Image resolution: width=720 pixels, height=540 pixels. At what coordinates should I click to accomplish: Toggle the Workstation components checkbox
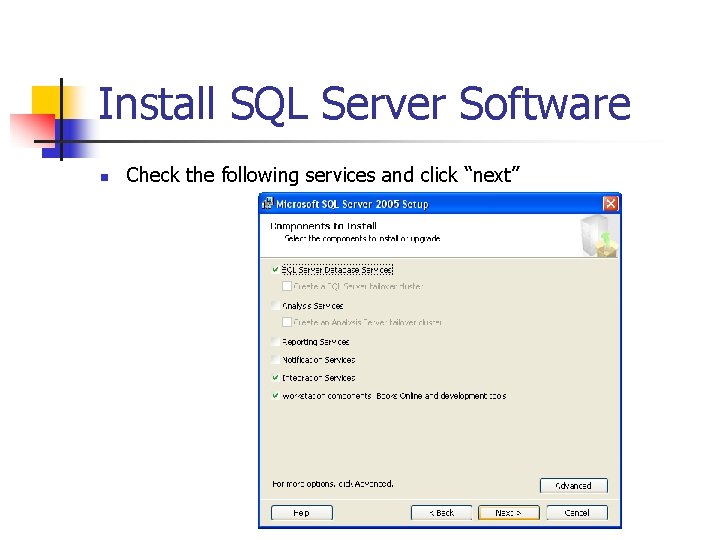point(276,395)
